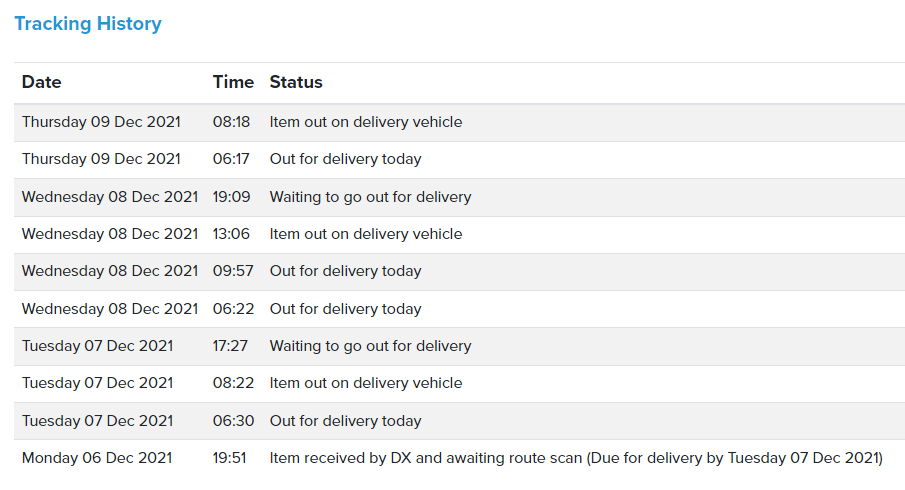Screen dimensions: 905x490
Task: Select the Monday 06 Dec 2021 date
Action: [97, 458]
